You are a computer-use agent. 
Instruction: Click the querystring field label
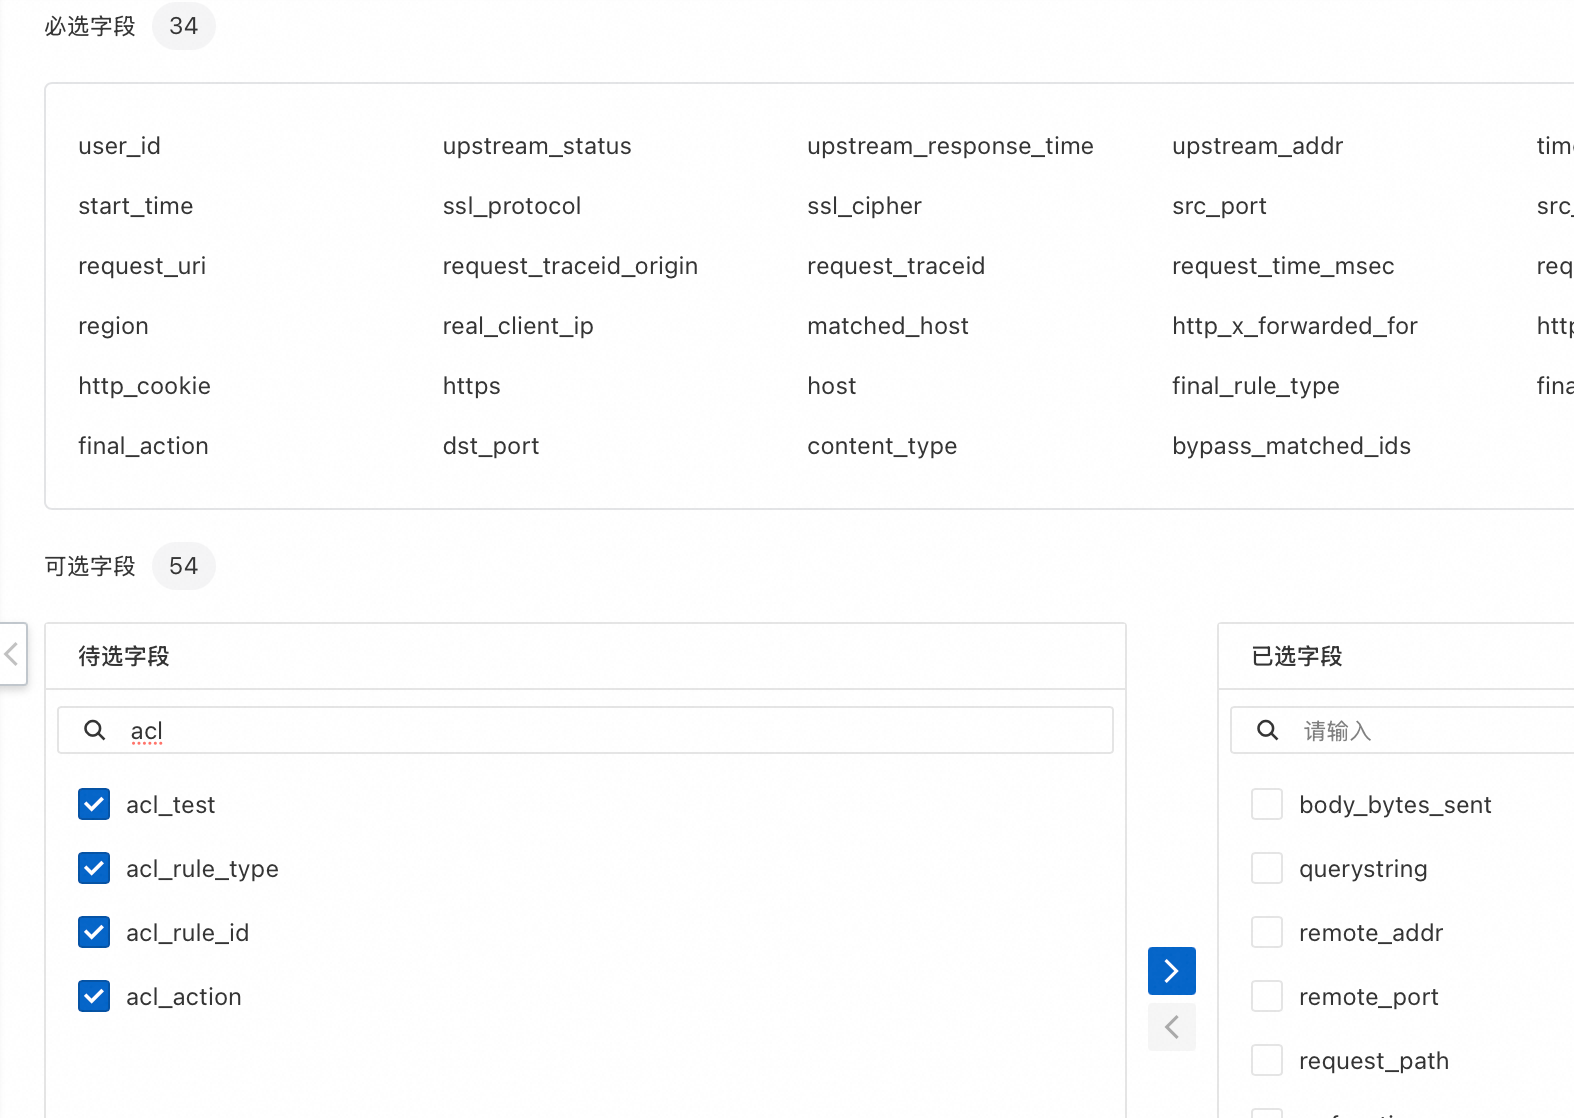tap(1363, 869)
